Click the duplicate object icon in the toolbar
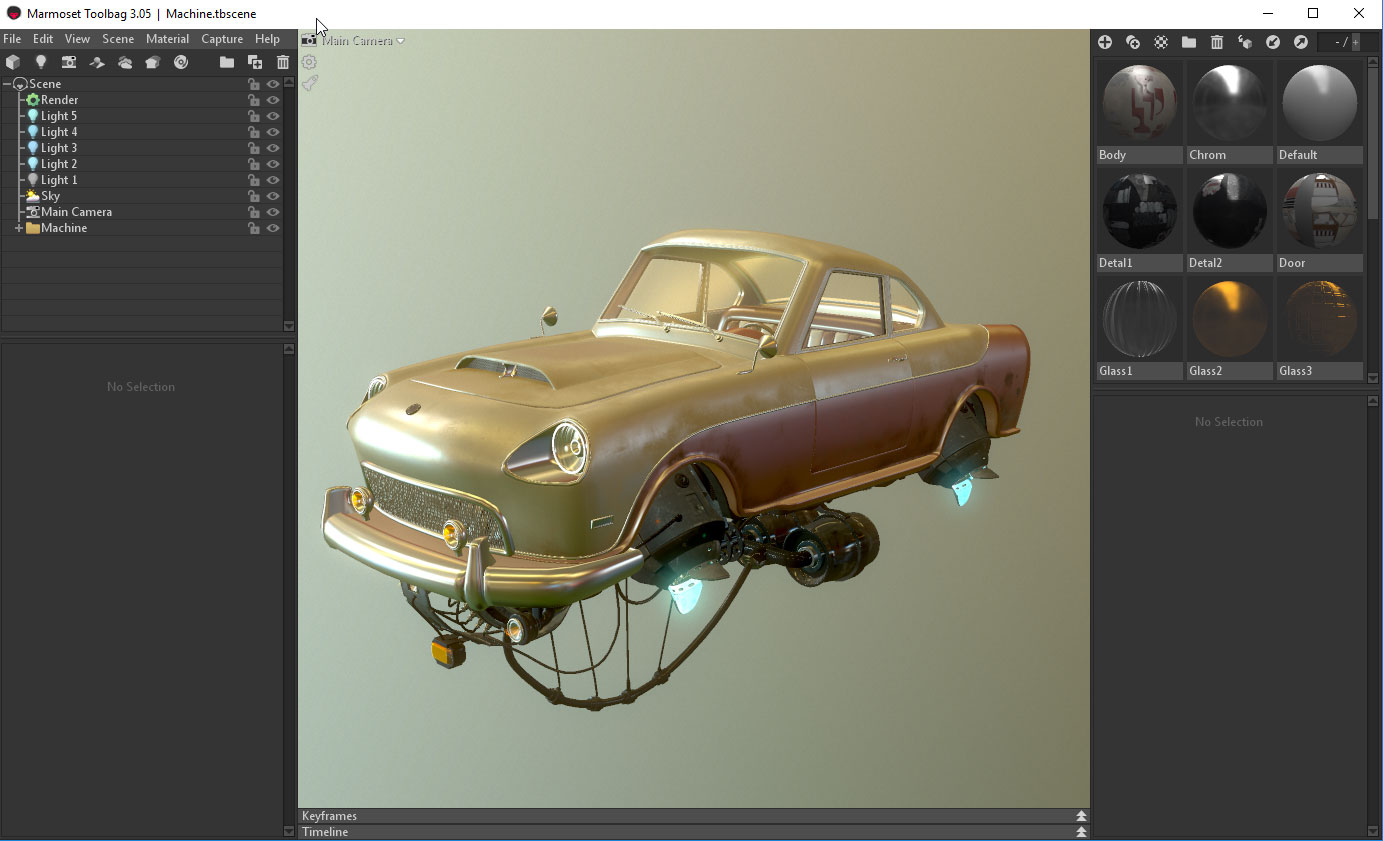Viewport: 1383px width, 841px height. click(254, 62)
